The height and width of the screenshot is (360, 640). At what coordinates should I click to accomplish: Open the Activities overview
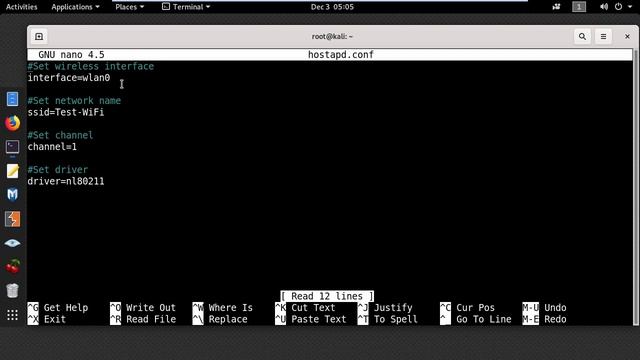click(x=22, y=7)
